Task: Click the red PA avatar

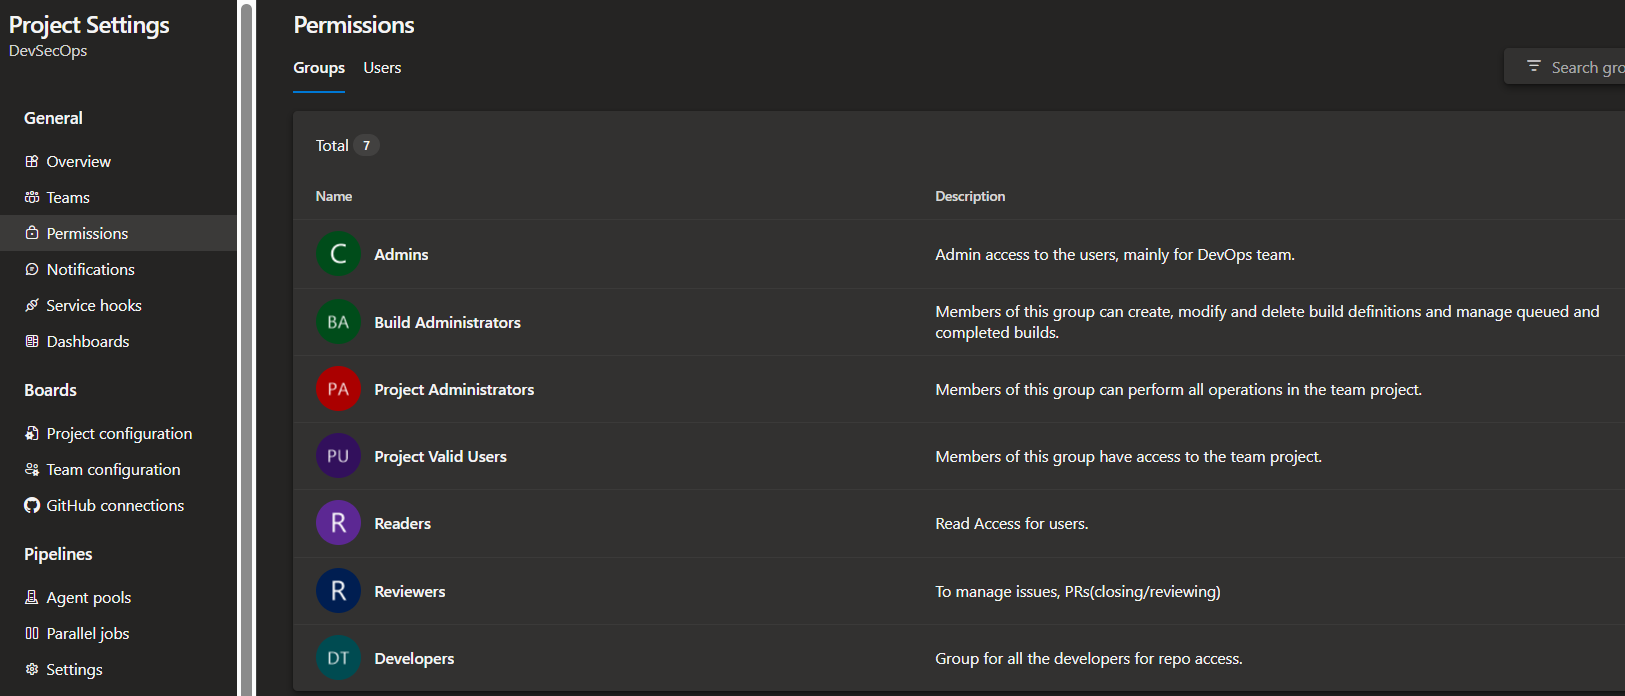Action: (338, 389)
